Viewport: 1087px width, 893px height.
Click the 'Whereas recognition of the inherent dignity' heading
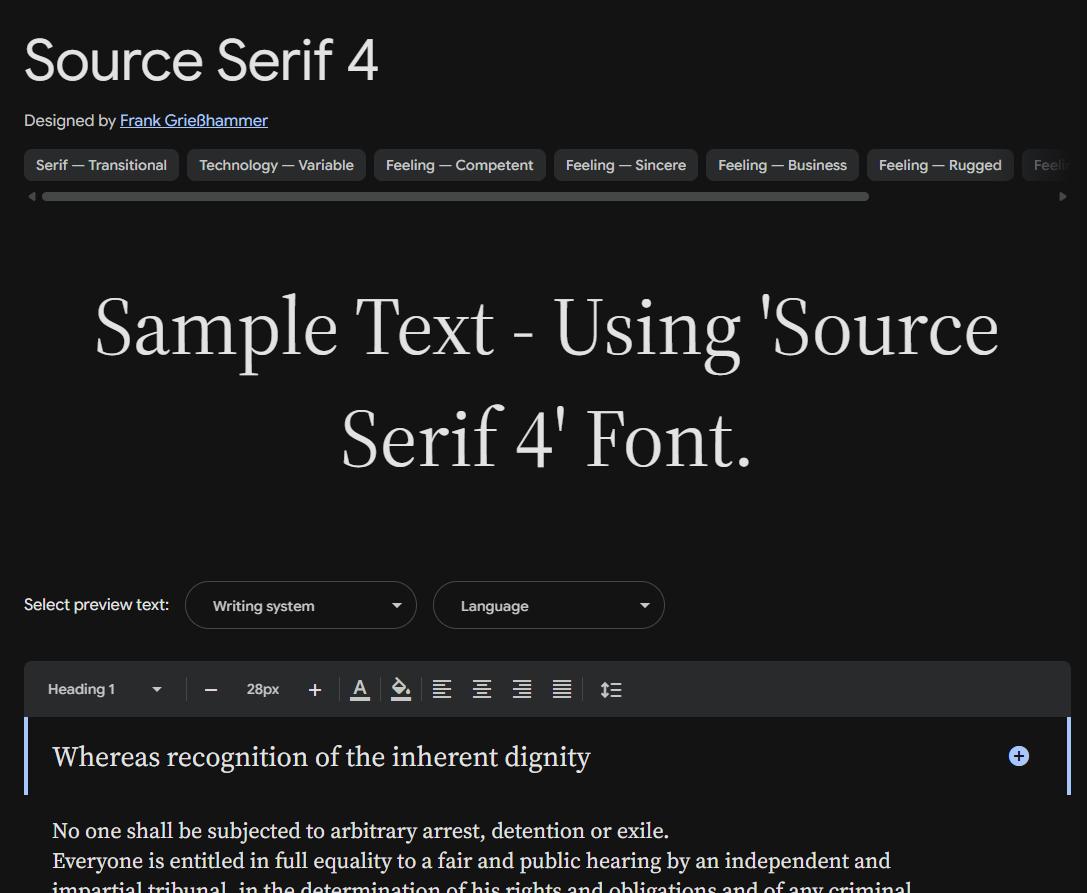click(321, 756)
